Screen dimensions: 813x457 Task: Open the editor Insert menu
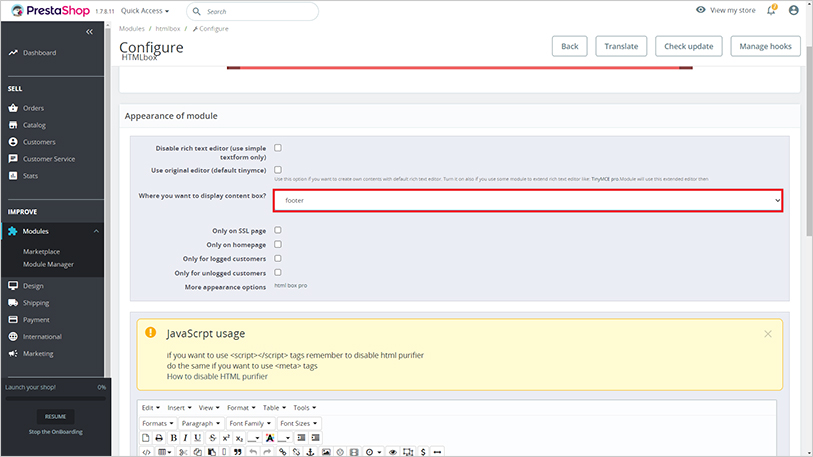click(x=179, y=408)
